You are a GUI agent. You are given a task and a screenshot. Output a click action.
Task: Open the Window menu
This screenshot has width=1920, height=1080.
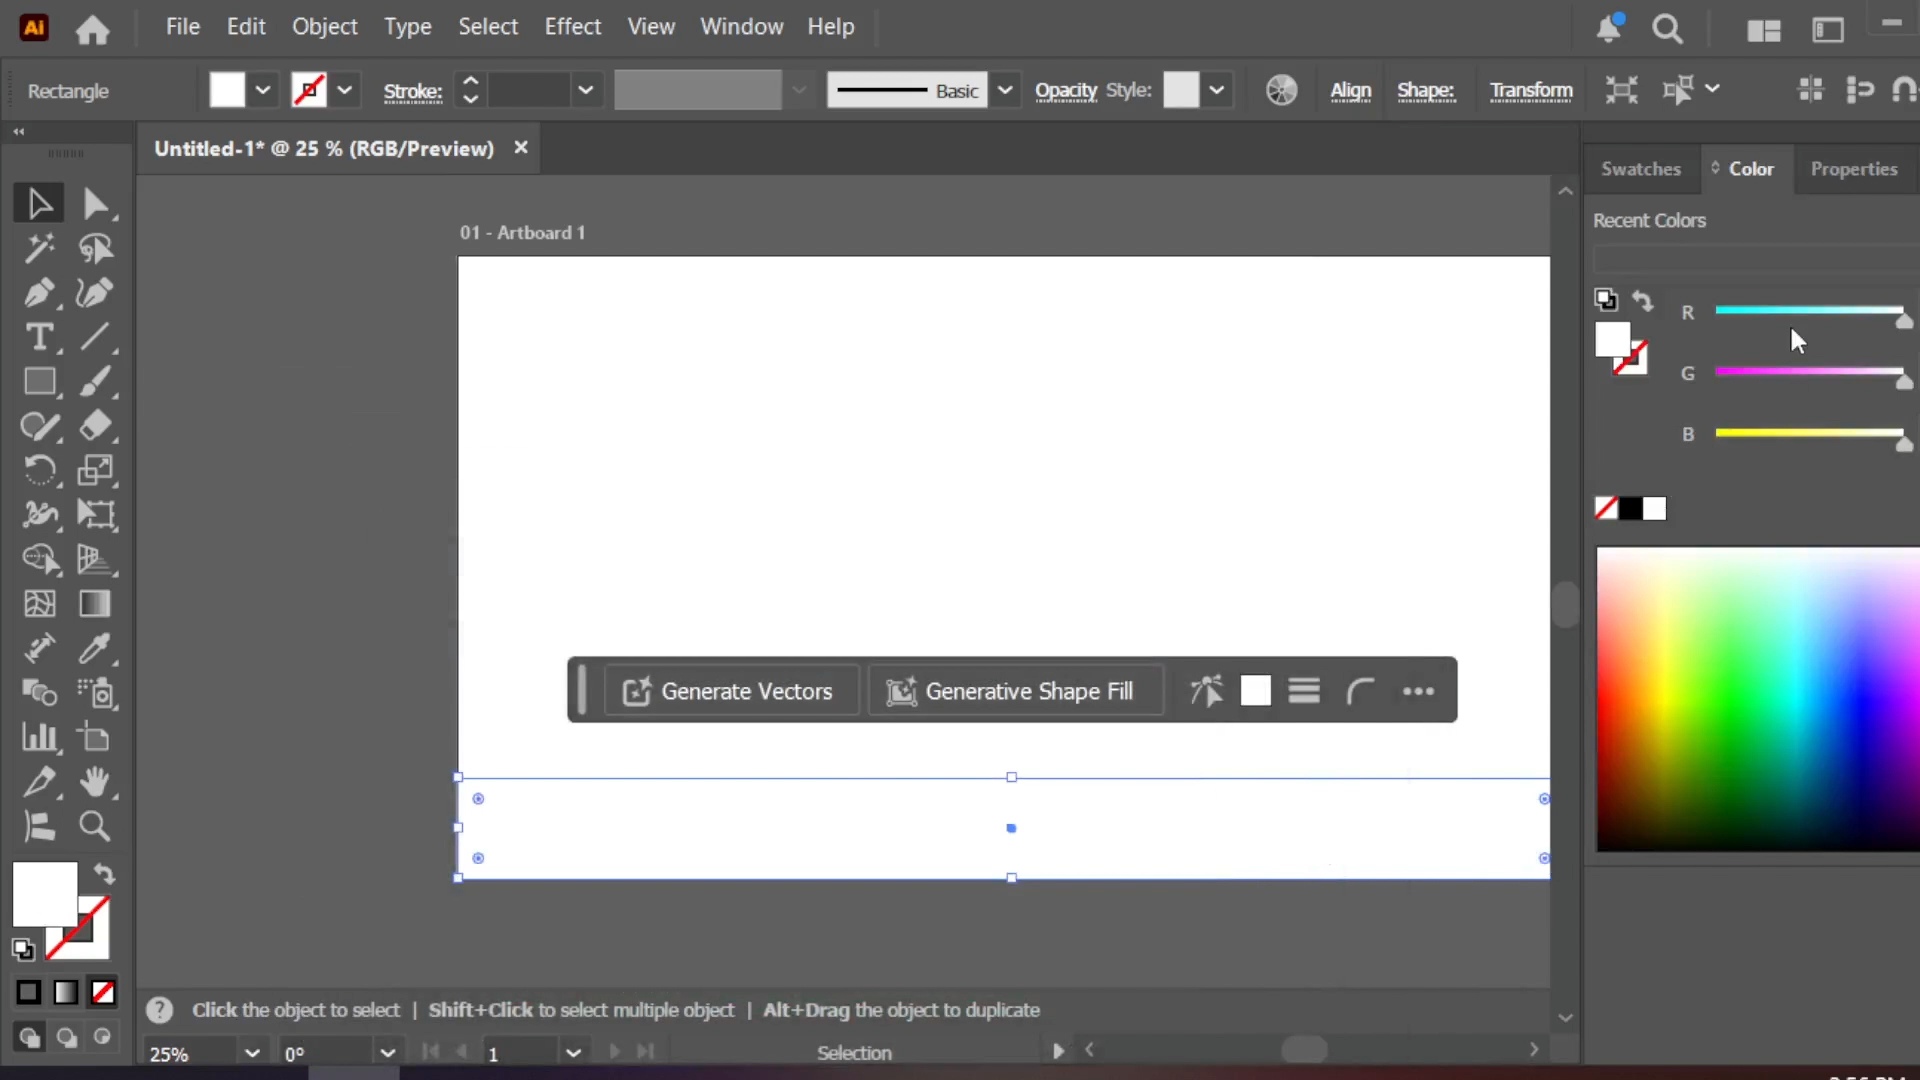pyautogui.click(x=741, y=27)
